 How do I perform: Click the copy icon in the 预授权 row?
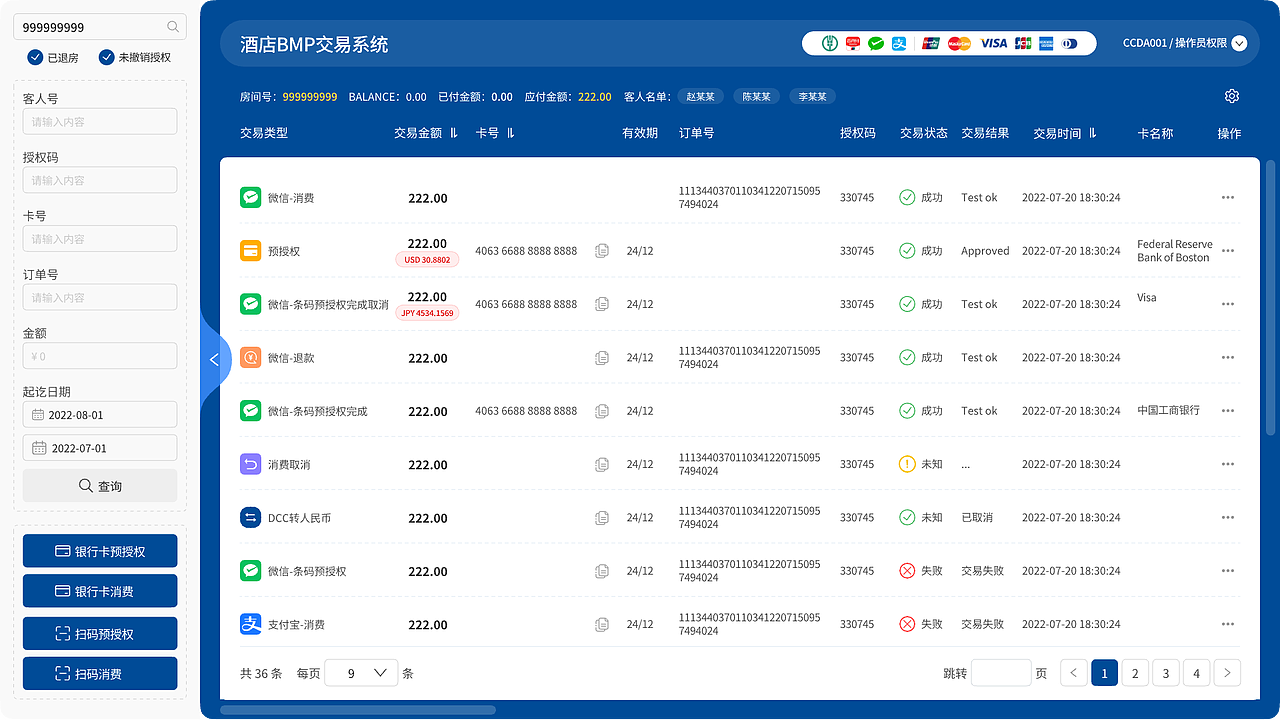click(x=601, y=251)
